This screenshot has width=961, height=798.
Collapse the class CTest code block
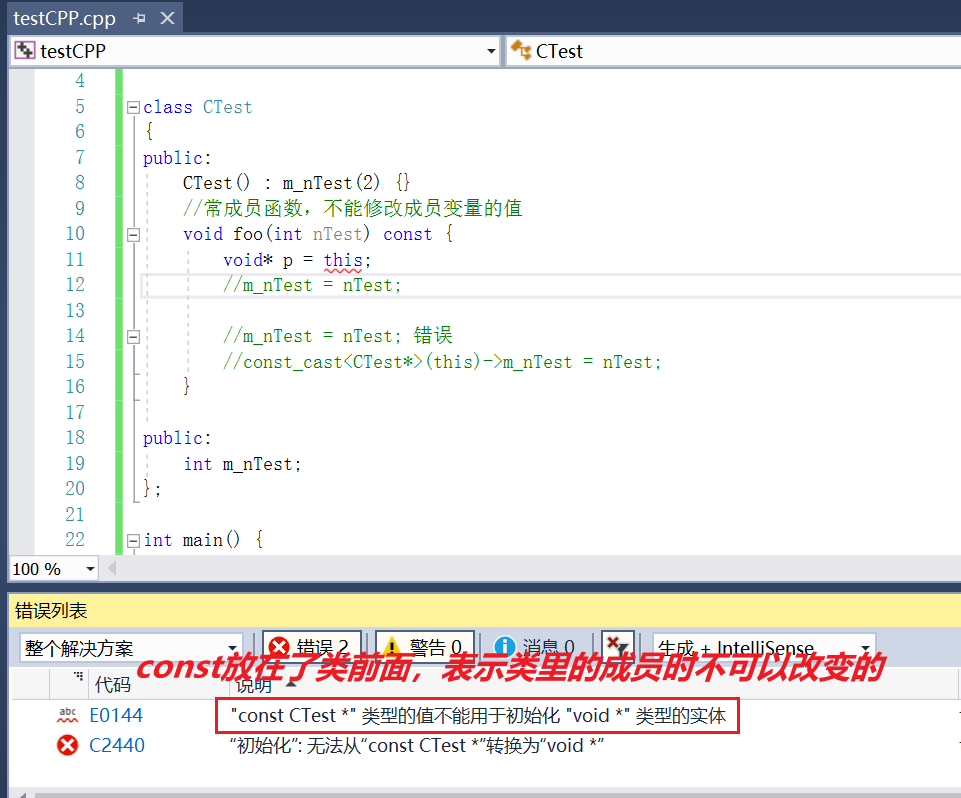click(x=133, y=108)
